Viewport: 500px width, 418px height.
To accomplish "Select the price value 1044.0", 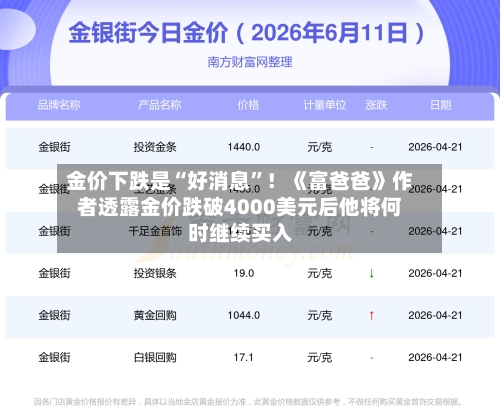I will 244,315.
